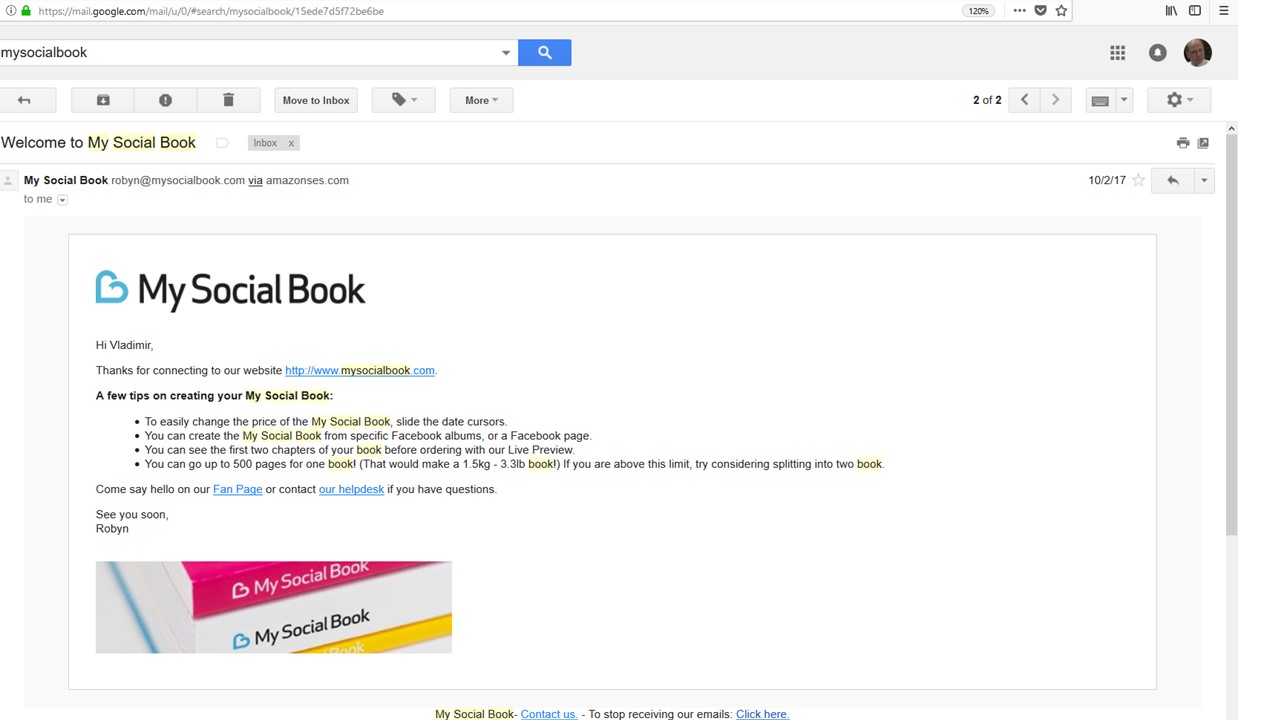The image size is (1280, 720).
Task: Open Google notifications bell
Action: point(1157,53)
